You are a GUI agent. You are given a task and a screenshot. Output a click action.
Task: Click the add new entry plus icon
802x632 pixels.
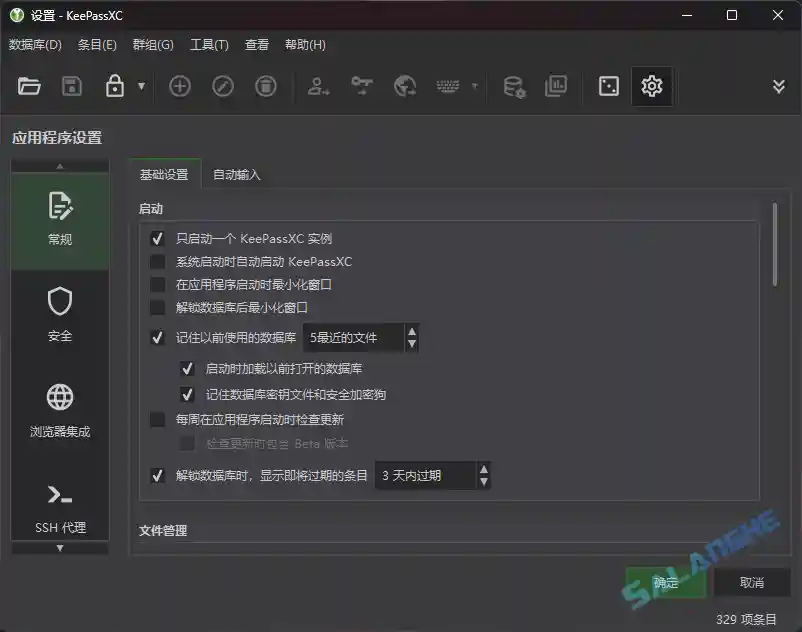click(179, 86)
